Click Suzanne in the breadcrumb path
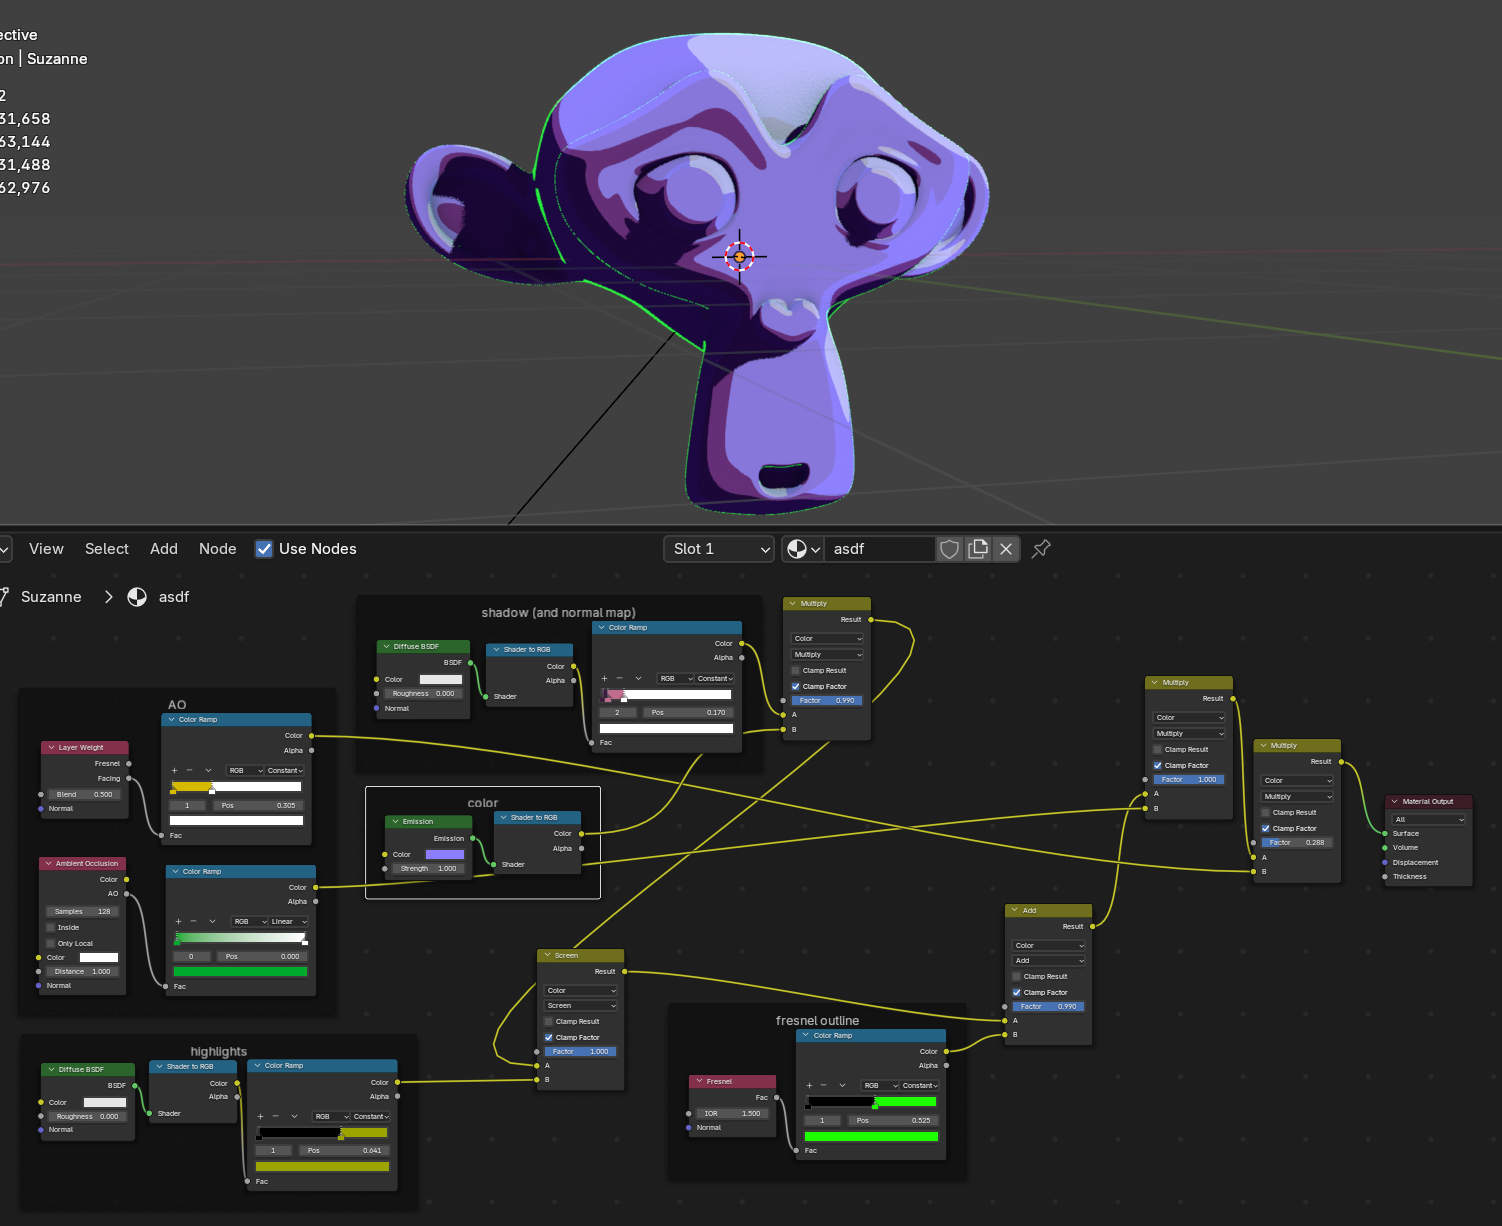 coord(51,597)
